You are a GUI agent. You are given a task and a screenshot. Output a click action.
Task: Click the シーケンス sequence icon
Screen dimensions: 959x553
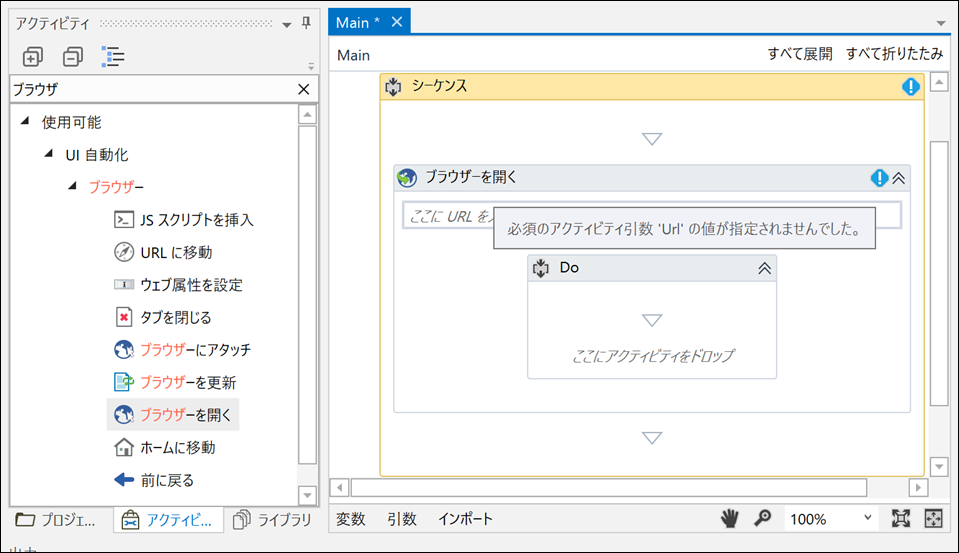pyautogui.click(x=393, y=86)
